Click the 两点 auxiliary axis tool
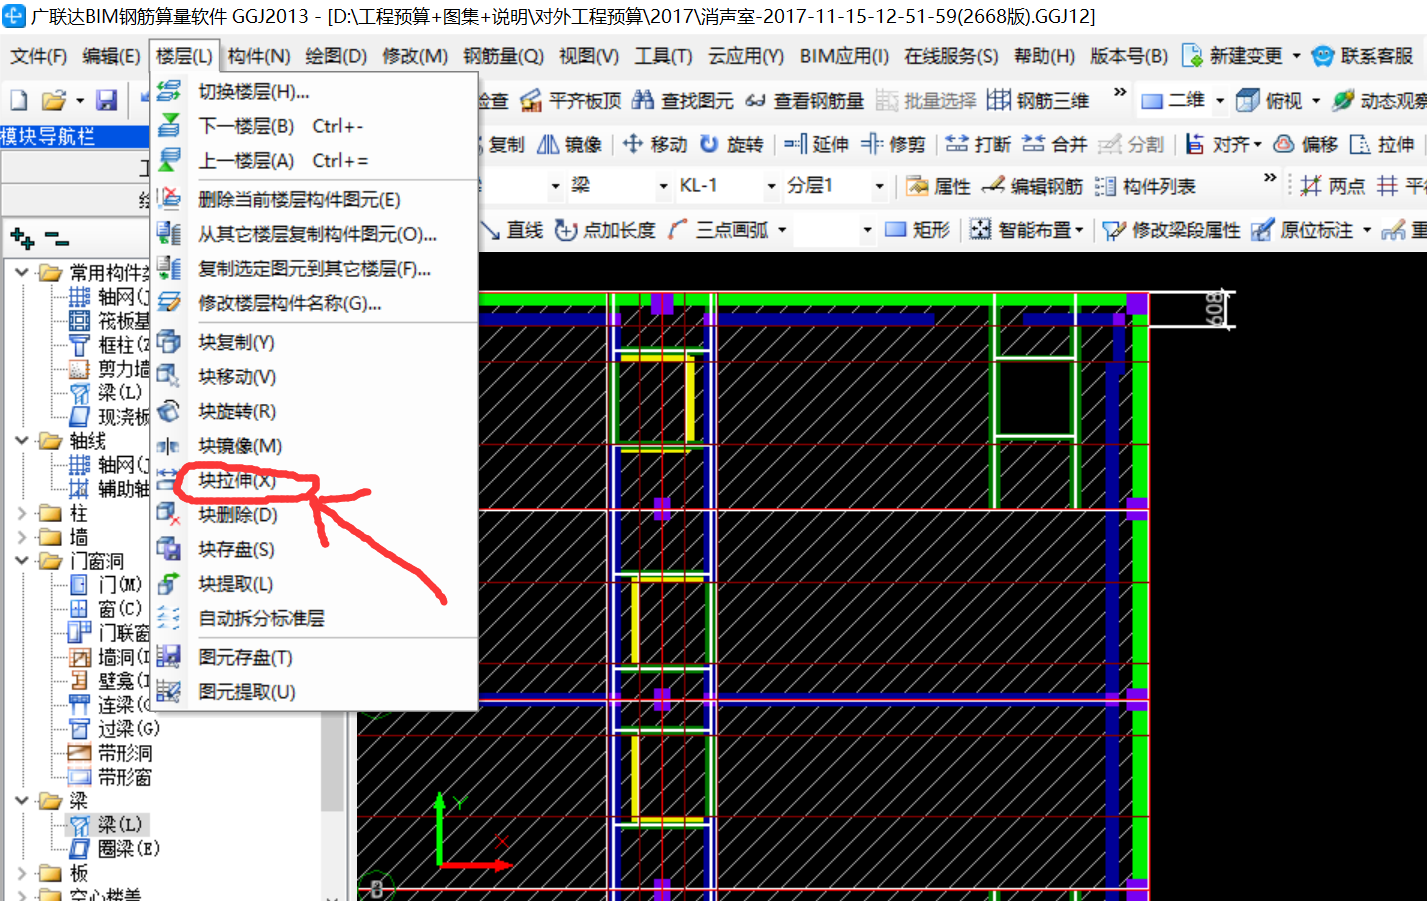 click(x=1333, y=186)
